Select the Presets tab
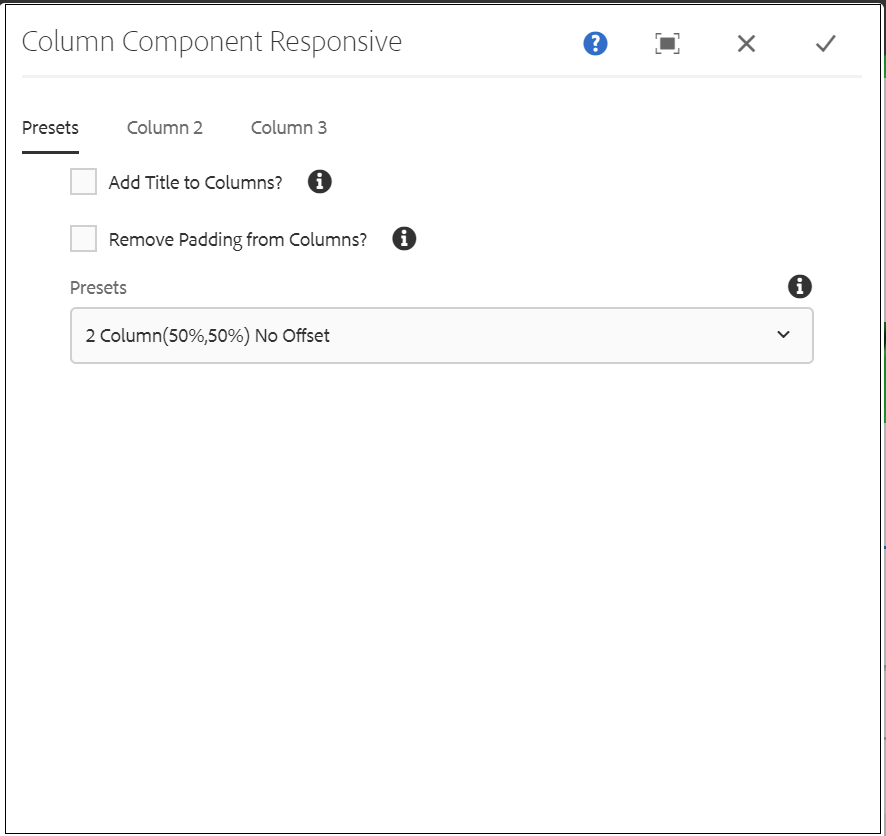Image resolution: width=886 pixels, height=836 pixels. [50, 127]
